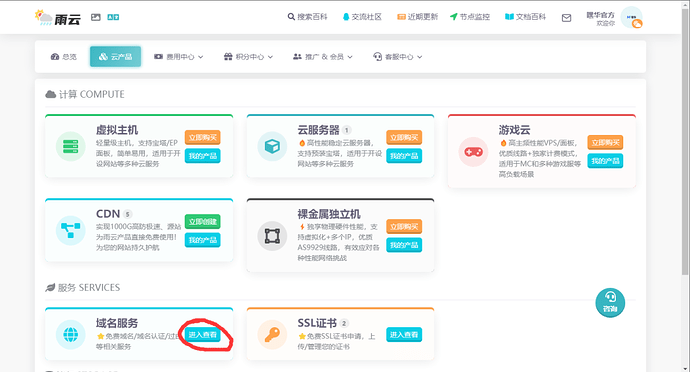The height and width of the screenshot is (372, 690).
Task: Click 进入查看 on the 域名服务 card
Action: pos(202,335)
